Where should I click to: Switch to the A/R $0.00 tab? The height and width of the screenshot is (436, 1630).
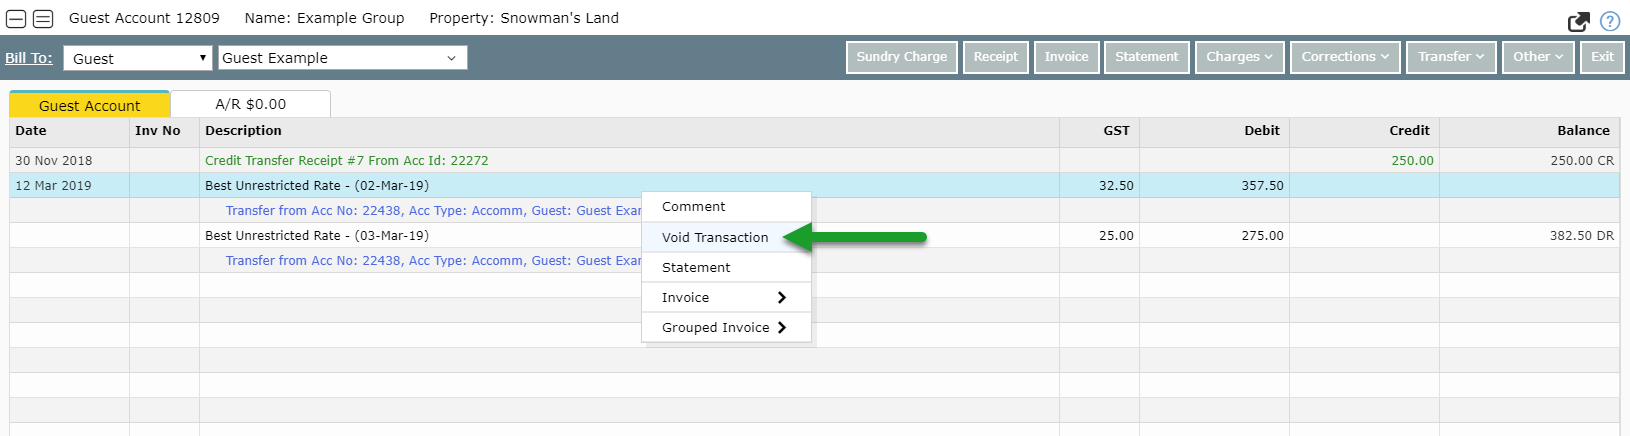(250, 104)
